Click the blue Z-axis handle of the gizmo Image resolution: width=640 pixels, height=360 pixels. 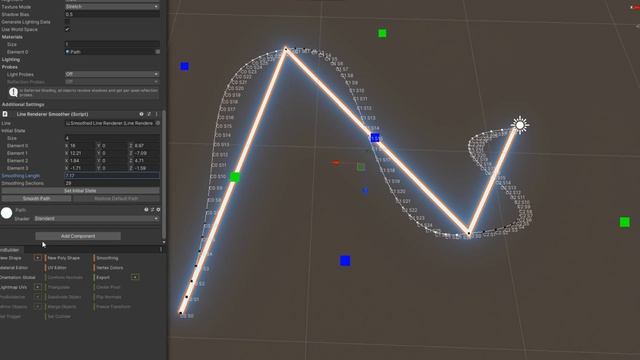tap(365, 191)
